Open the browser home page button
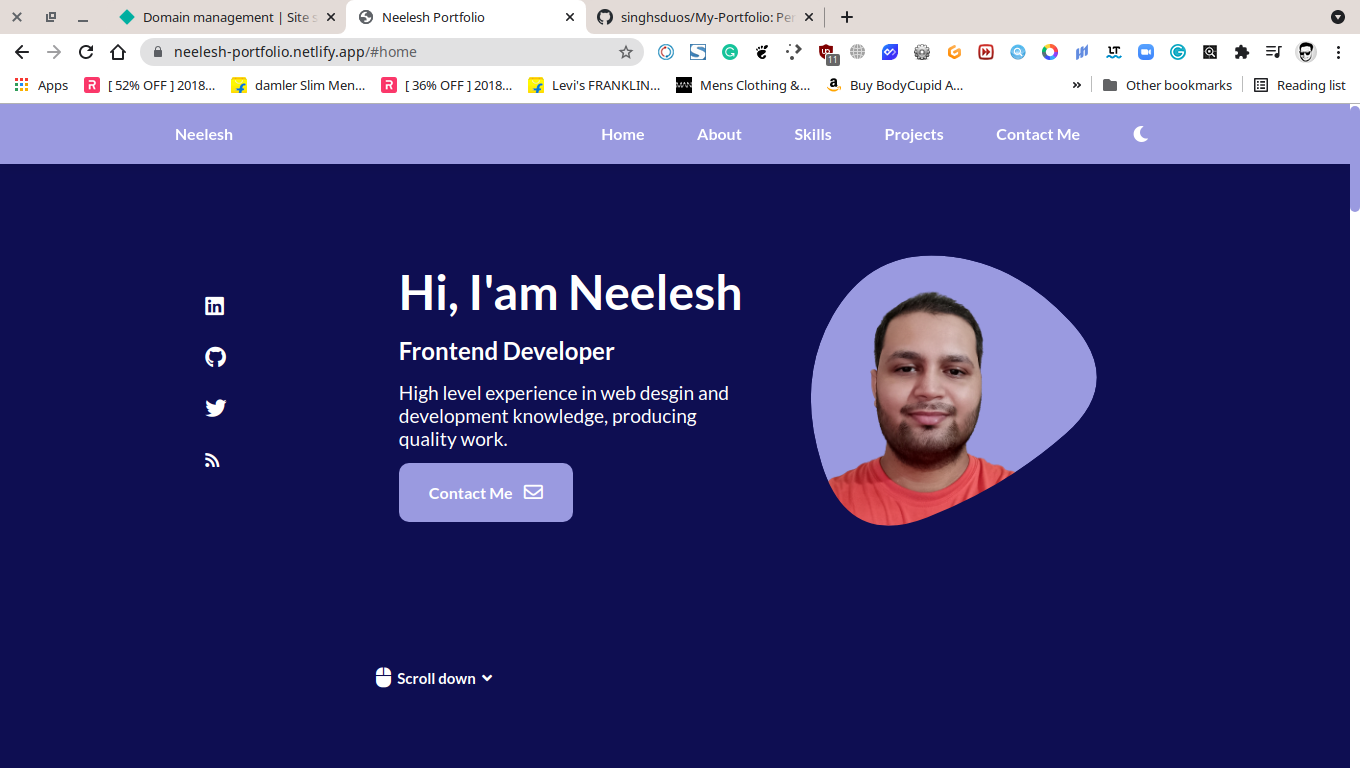The image size is (1360, 768). tap(118, 52)
